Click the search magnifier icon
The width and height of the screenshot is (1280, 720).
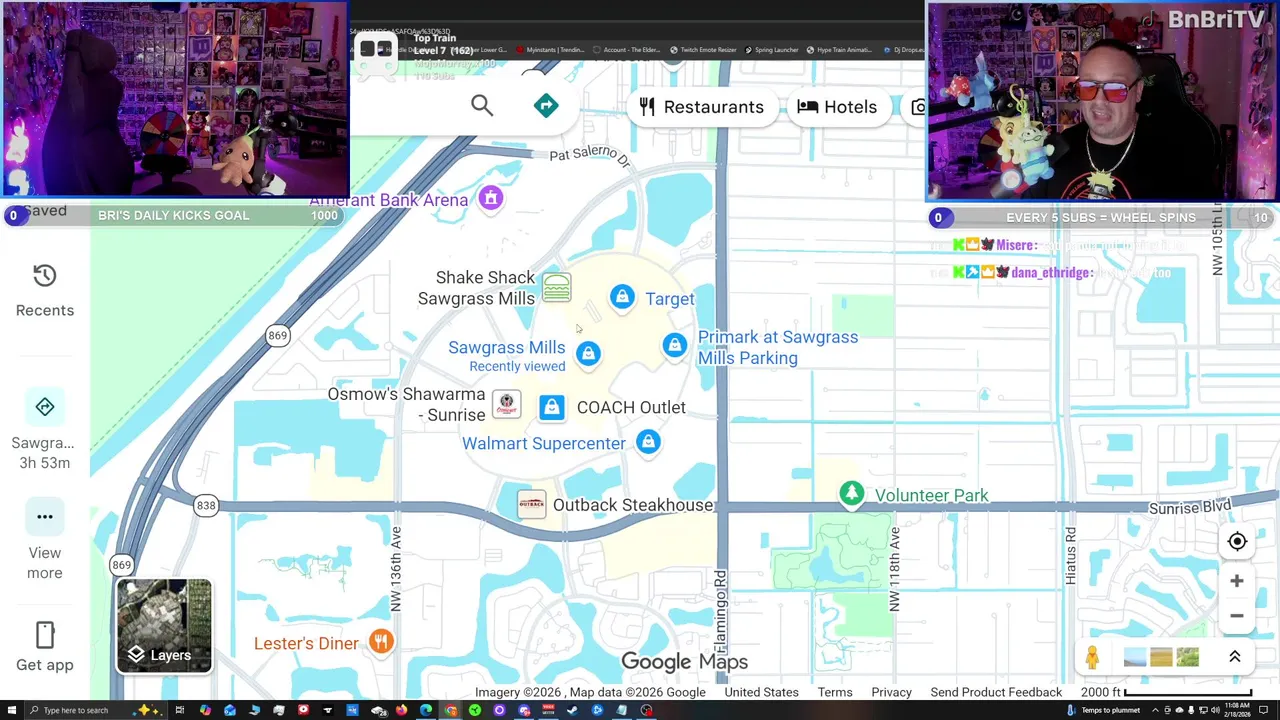[482, 105]
